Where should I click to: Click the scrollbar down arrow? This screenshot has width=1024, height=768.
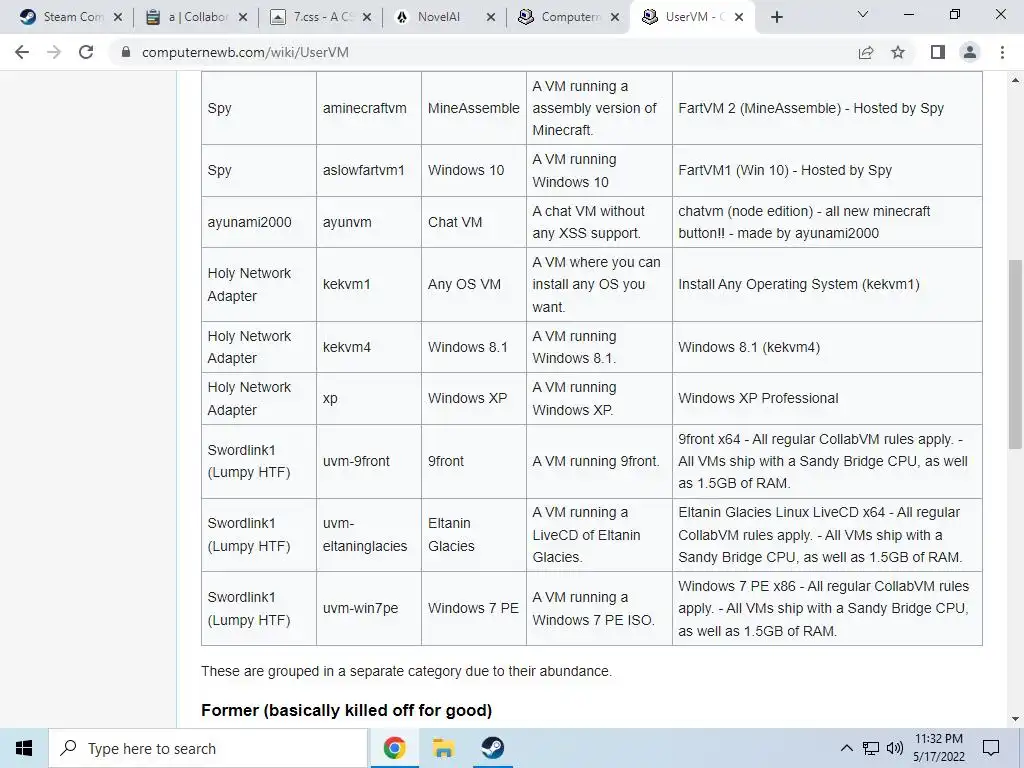click(x=1015, y=720)
